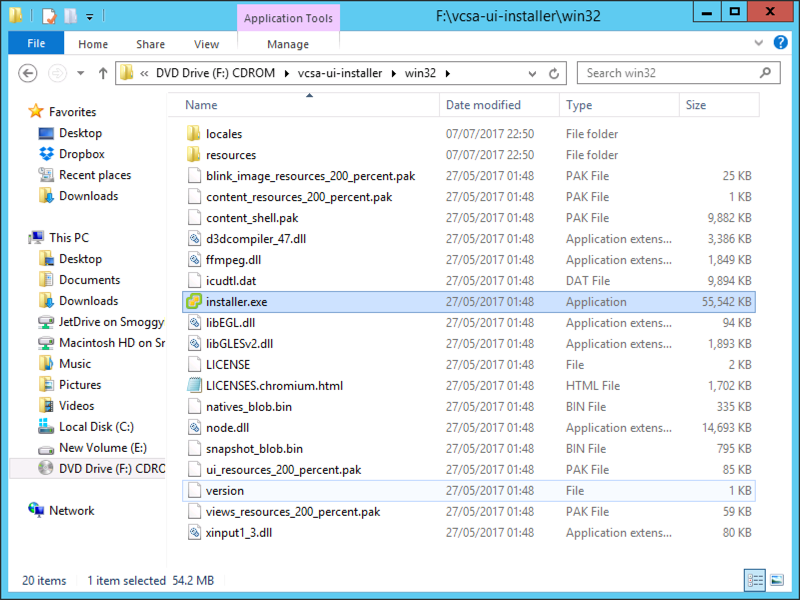The image size is (800, 600).
Task: Click the xinput1_3.dll file icon
Action: click(194, 533)
